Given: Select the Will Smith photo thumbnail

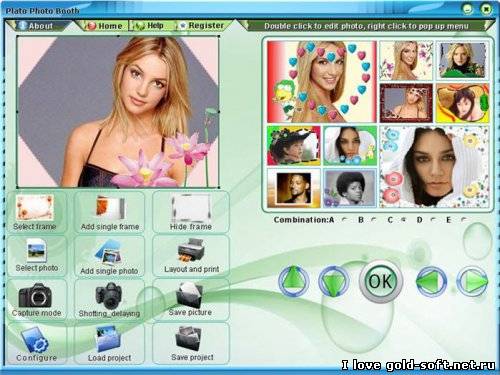Looking at the screenshot, I should pyautogui.click(x=294, y=188).
